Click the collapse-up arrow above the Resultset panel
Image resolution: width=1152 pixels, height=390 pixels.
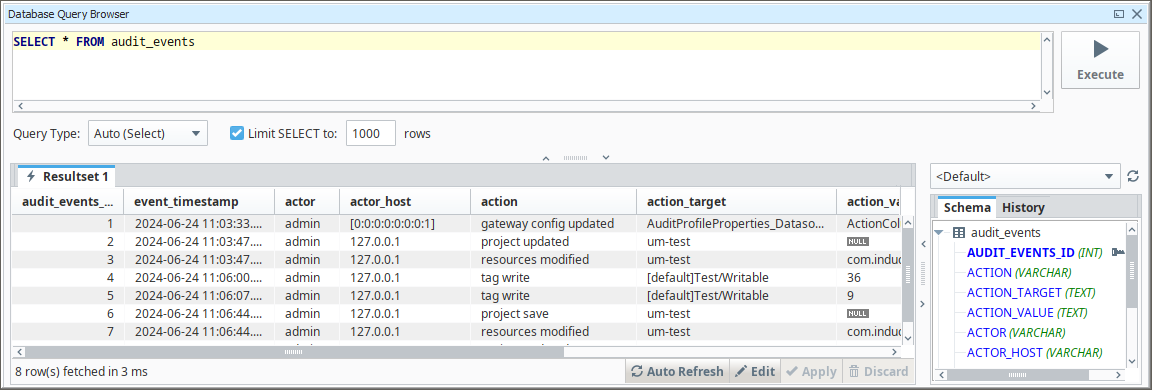545,157
